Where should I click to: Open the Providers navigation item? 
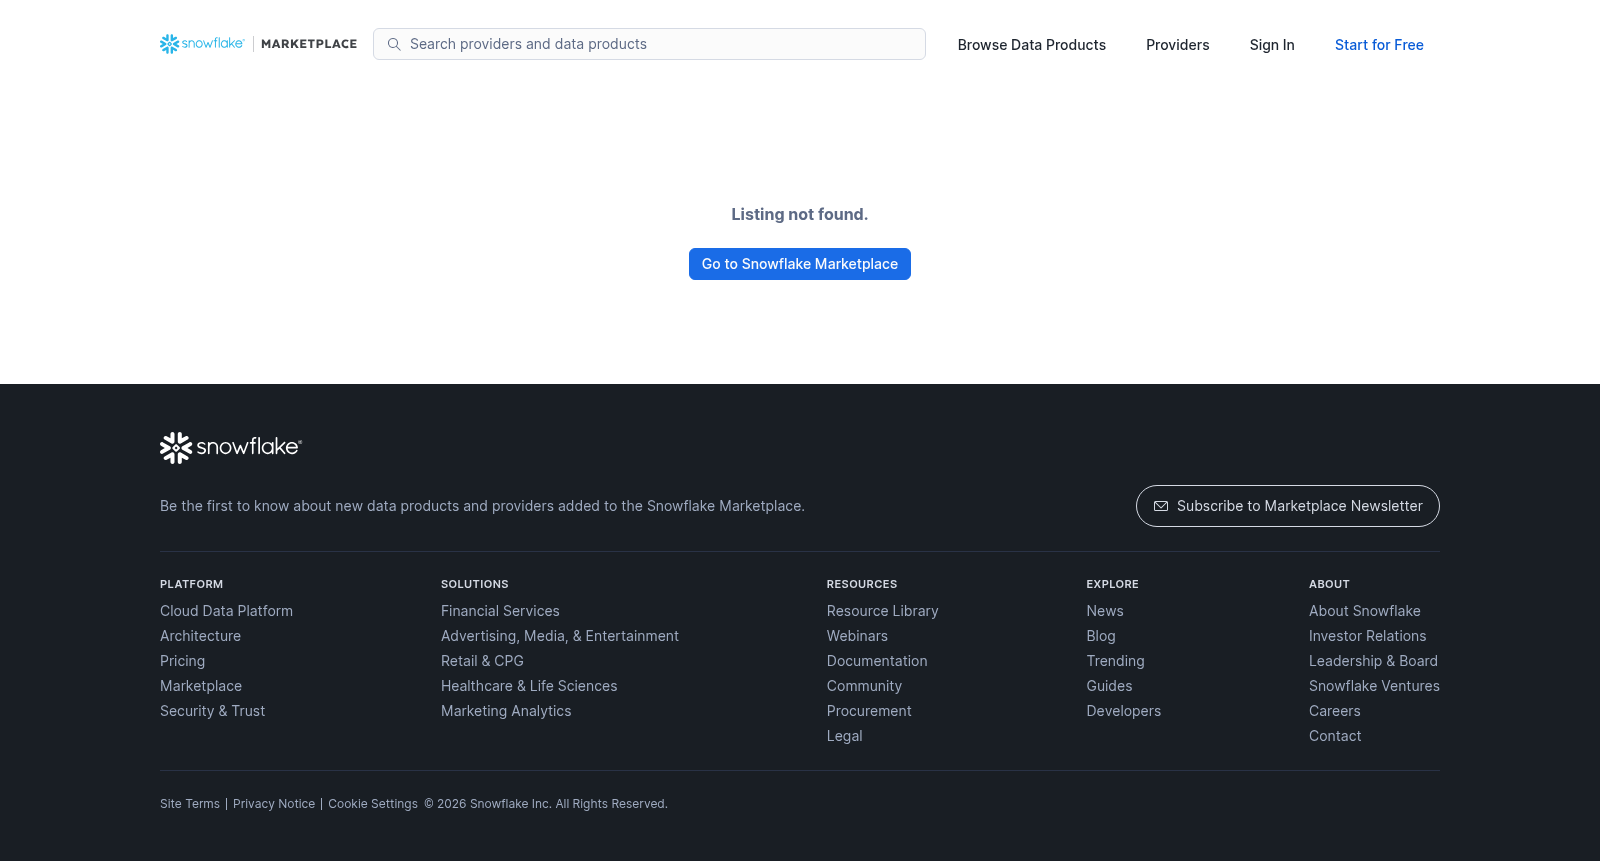point(1178,45)
